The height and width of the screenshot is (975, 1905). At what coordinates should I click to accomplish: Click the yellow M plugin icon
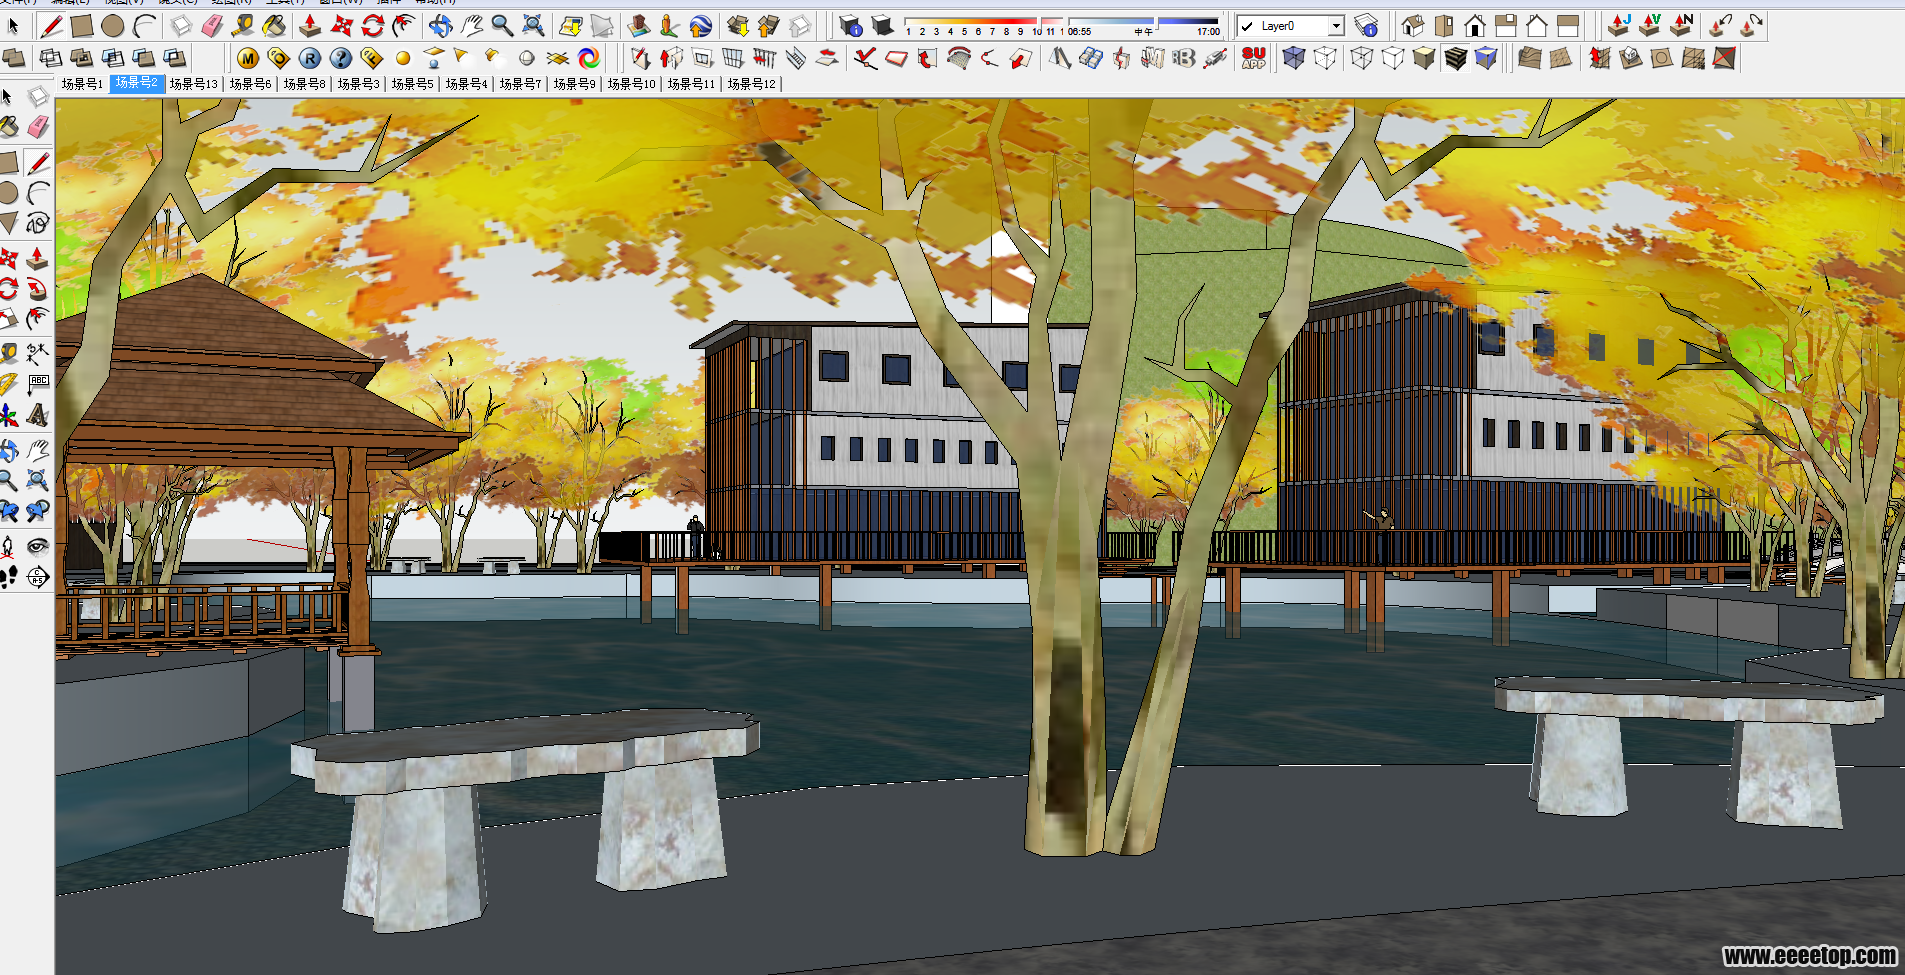coord(248,58)
